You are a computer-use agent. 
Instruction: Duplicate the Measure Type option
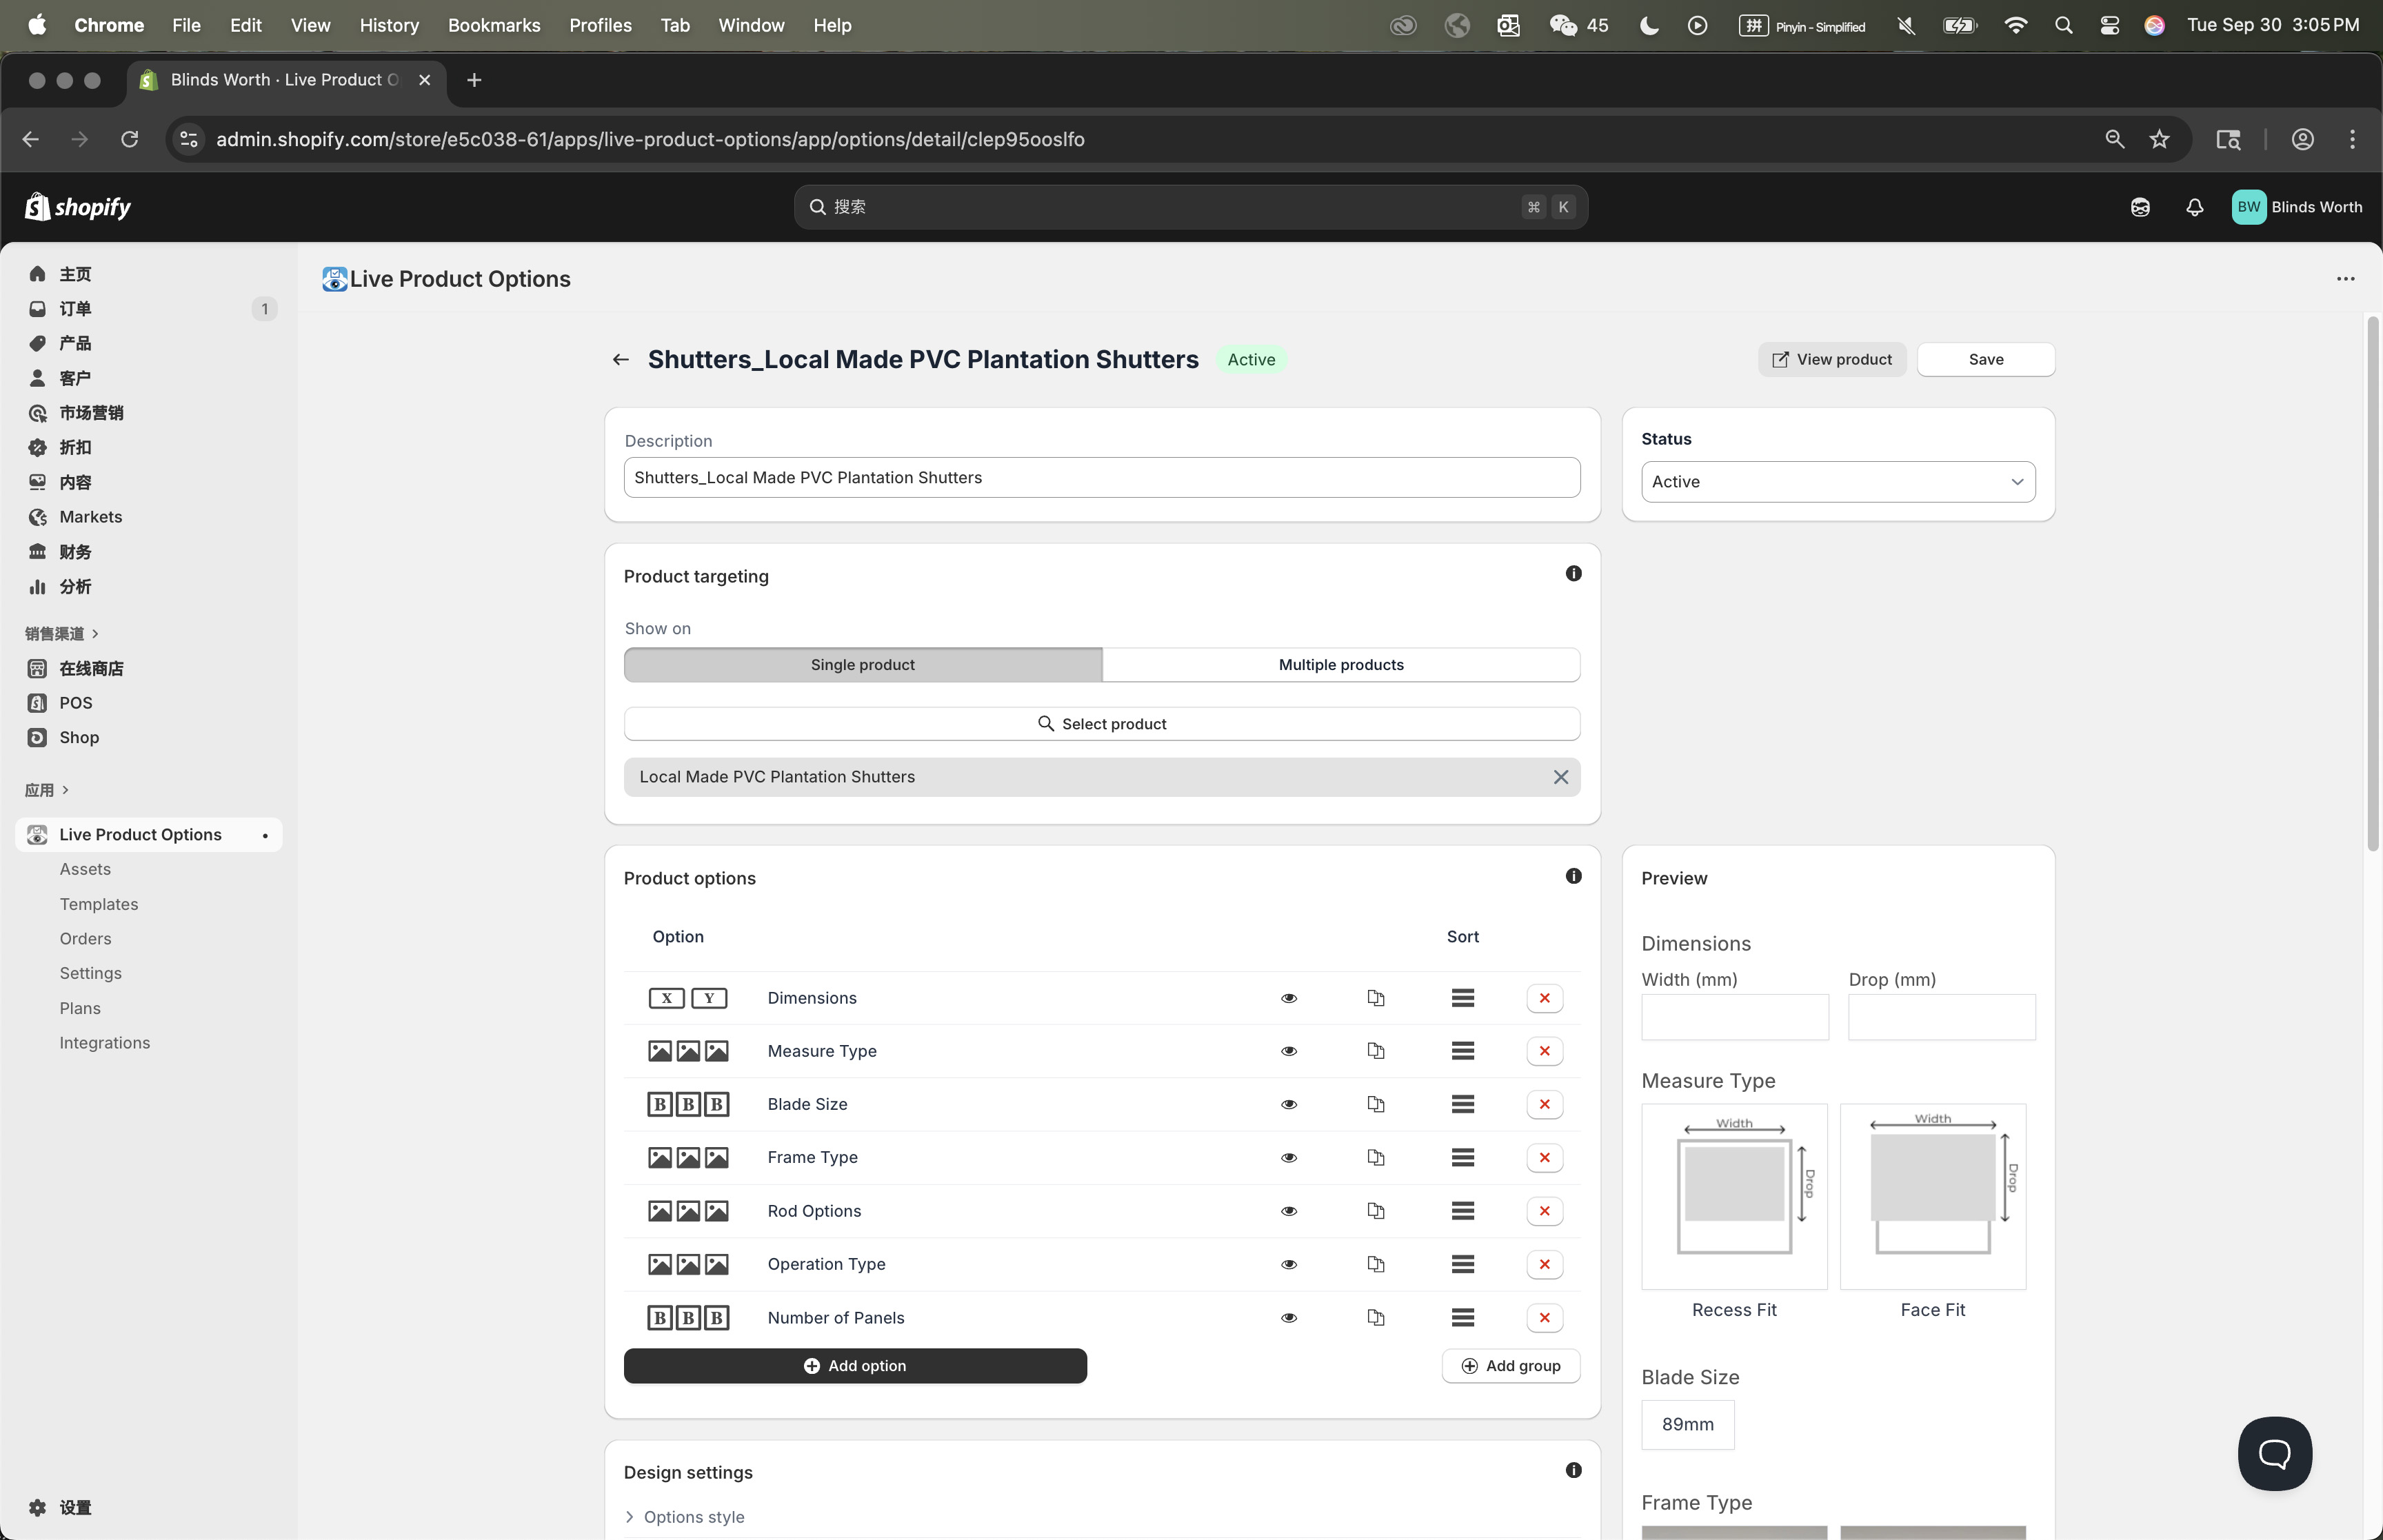pyautogui.click(x=1375, y=1051)
